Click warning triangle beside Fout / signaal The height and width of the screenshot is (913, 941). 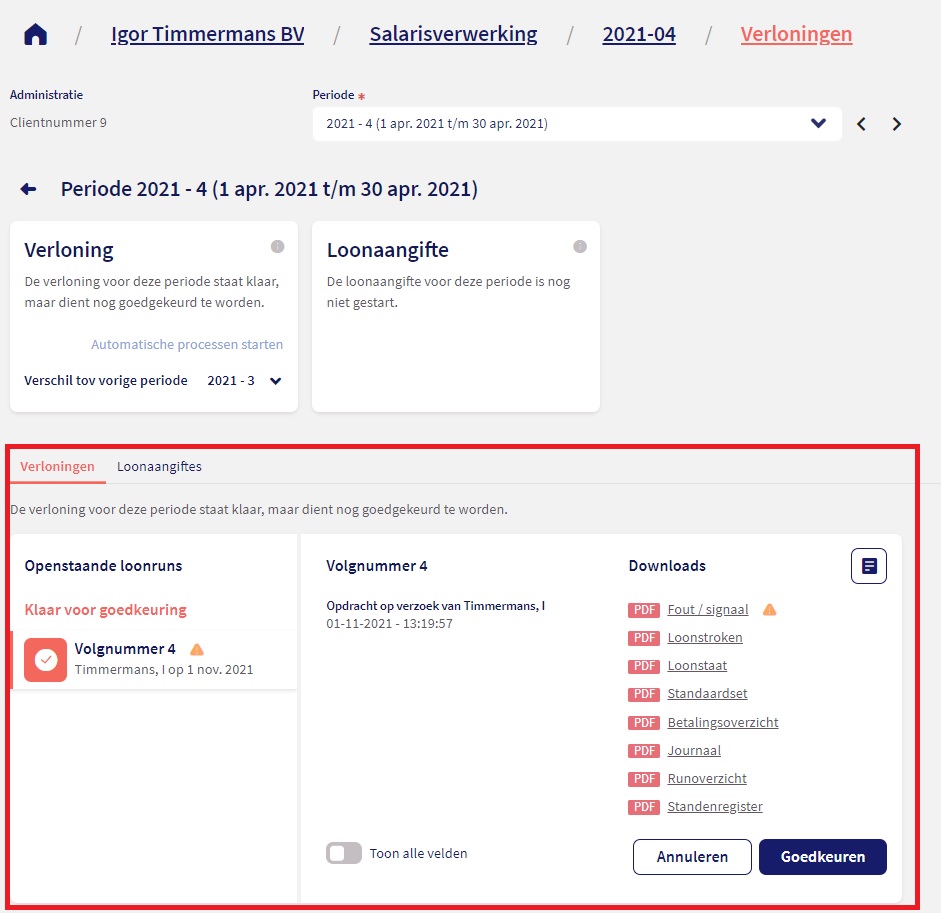[x=769, y=610]
